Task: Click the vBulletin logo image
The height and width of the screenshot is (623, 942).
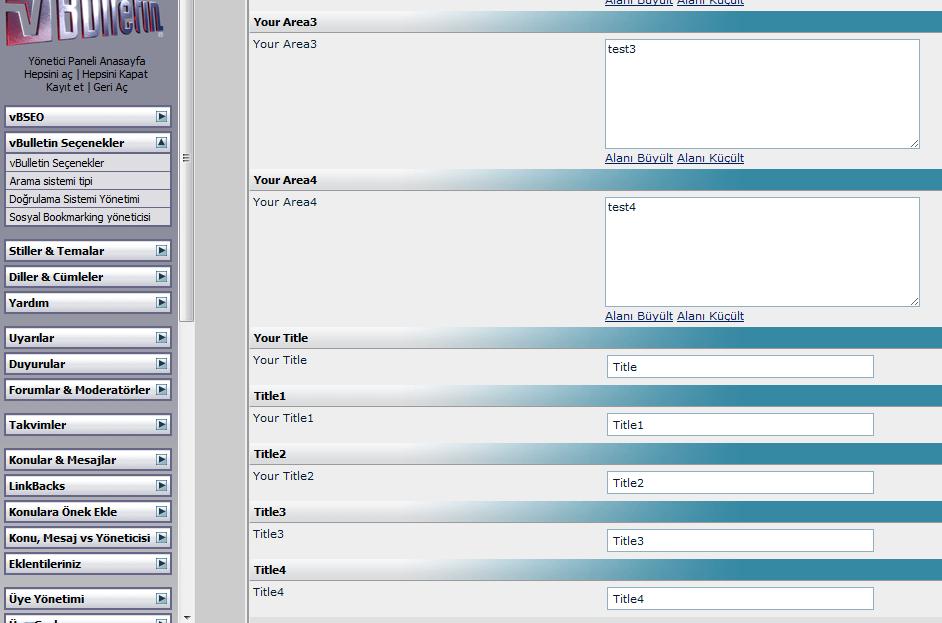Action: 85,22
